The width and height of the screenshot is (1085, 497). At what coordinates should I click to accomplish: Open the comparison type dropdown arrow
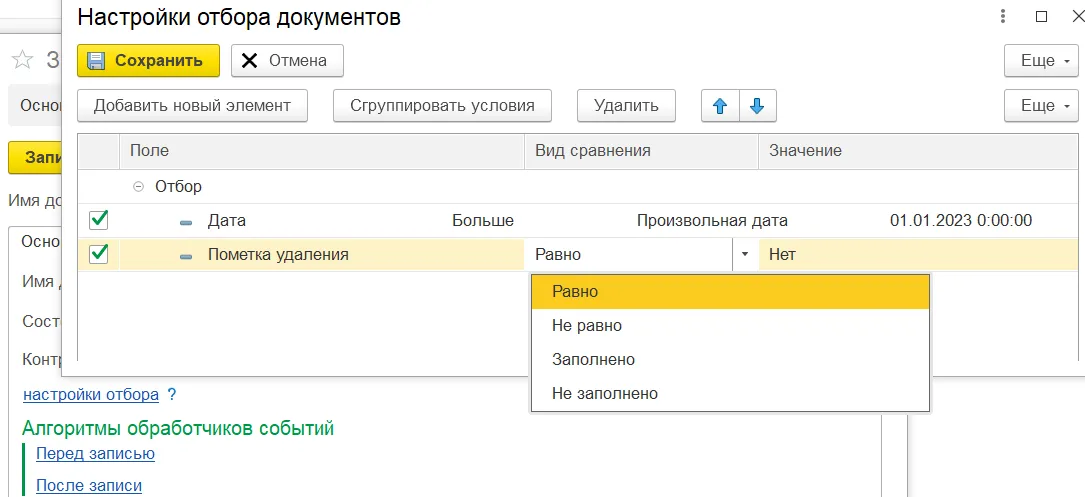point(744,255)
